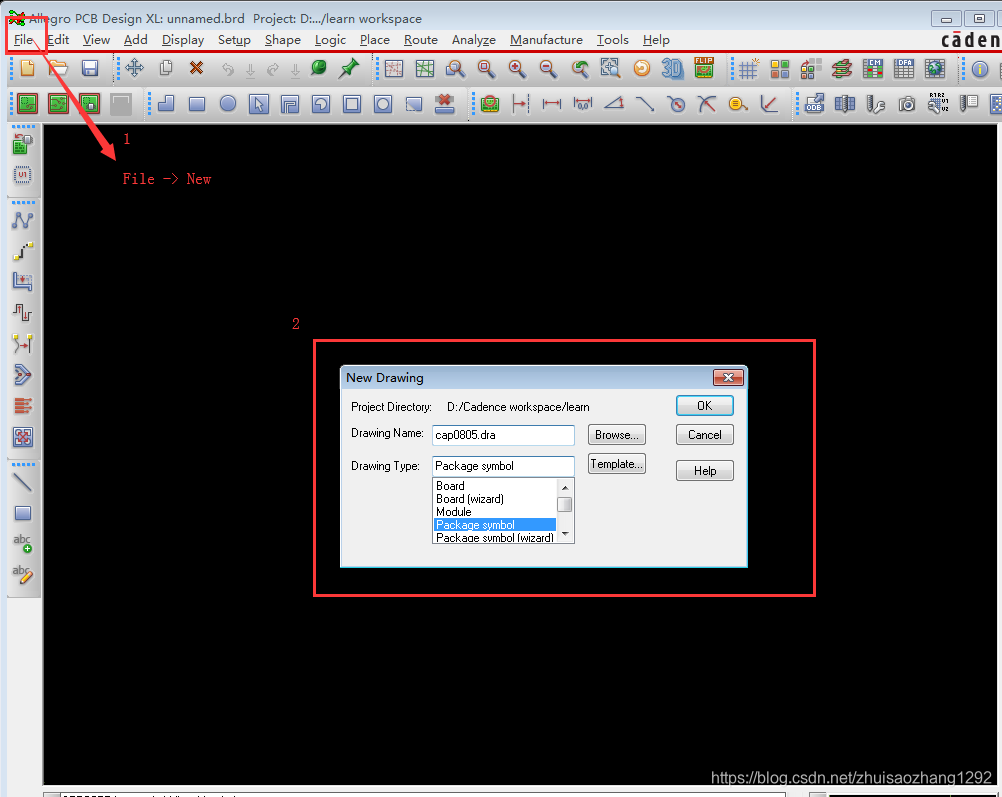Select Module in the drawing type list
The height and width of the screenshot is (797, 1002).
(454, 512)
